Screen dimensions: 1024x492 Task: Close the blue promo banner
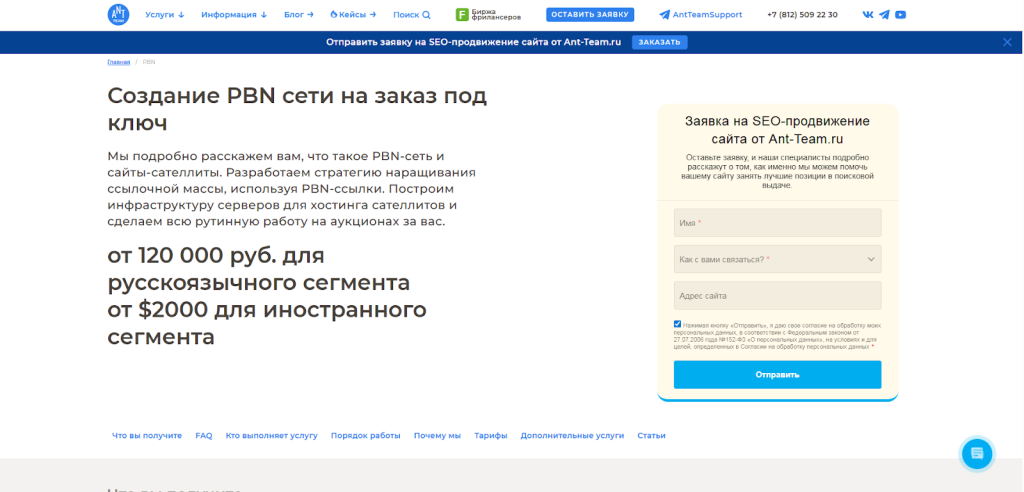pyautogui.click(x=1007, y=42)
